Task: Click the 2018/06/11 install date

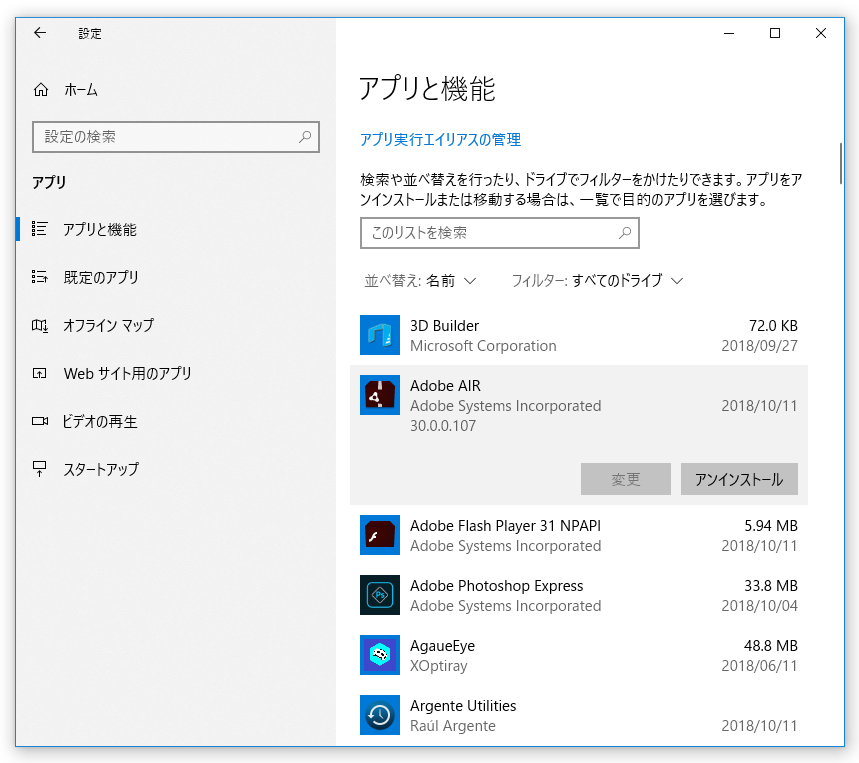Action: 759,666
